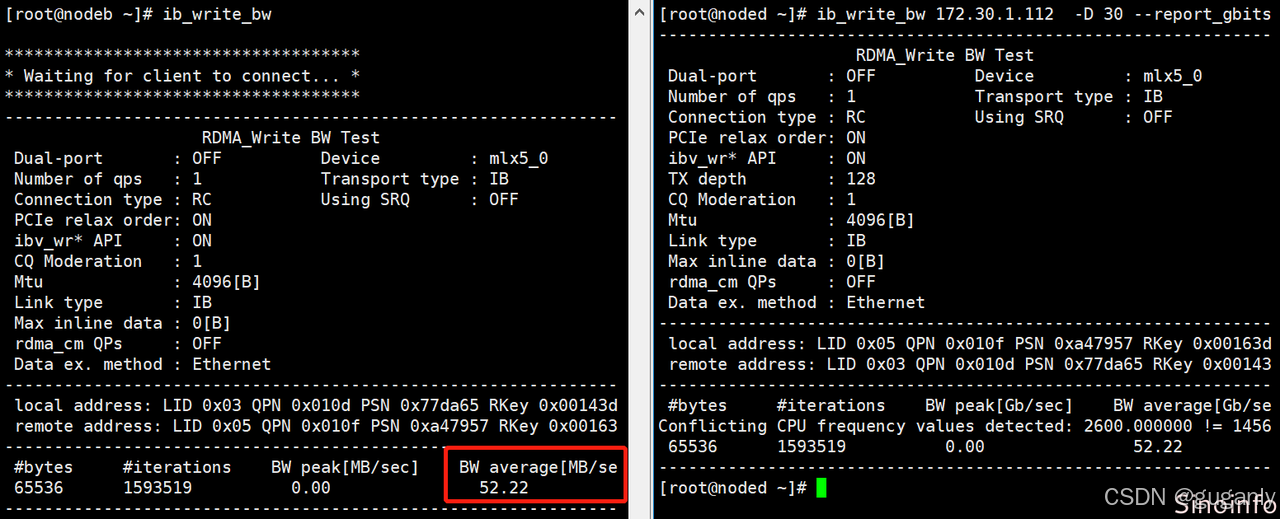Select 'PCIe relax order' label in nodeb terminal

pos(93,220)
